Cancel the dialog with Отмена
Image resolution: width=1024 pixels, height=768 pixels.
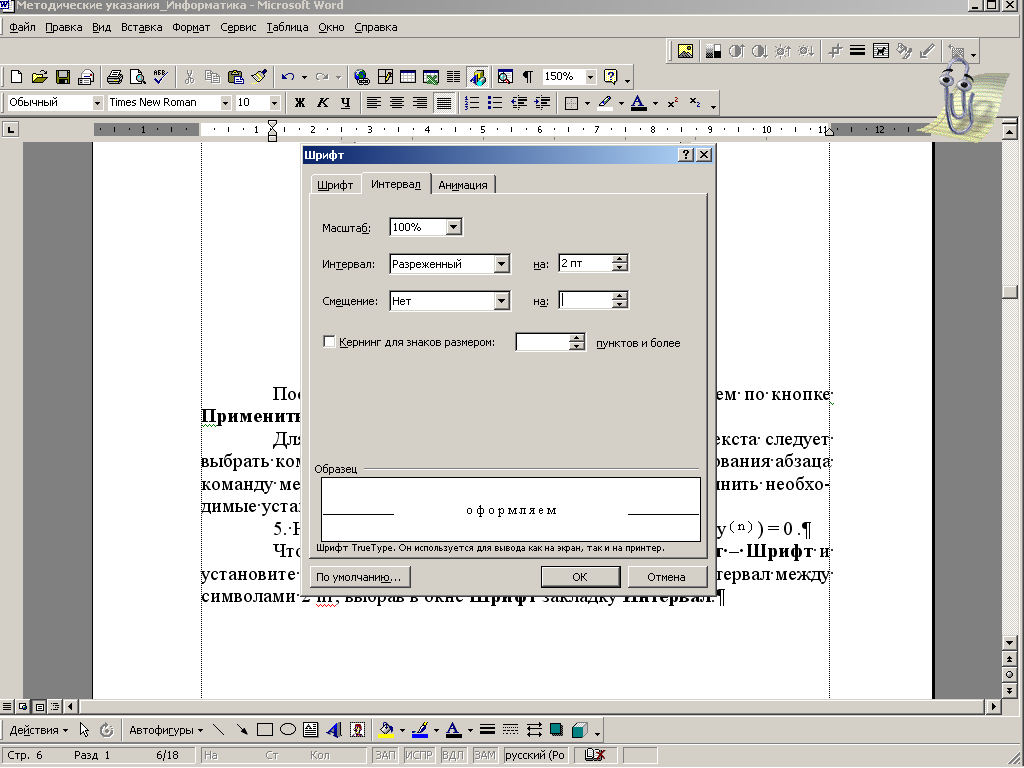667,577
